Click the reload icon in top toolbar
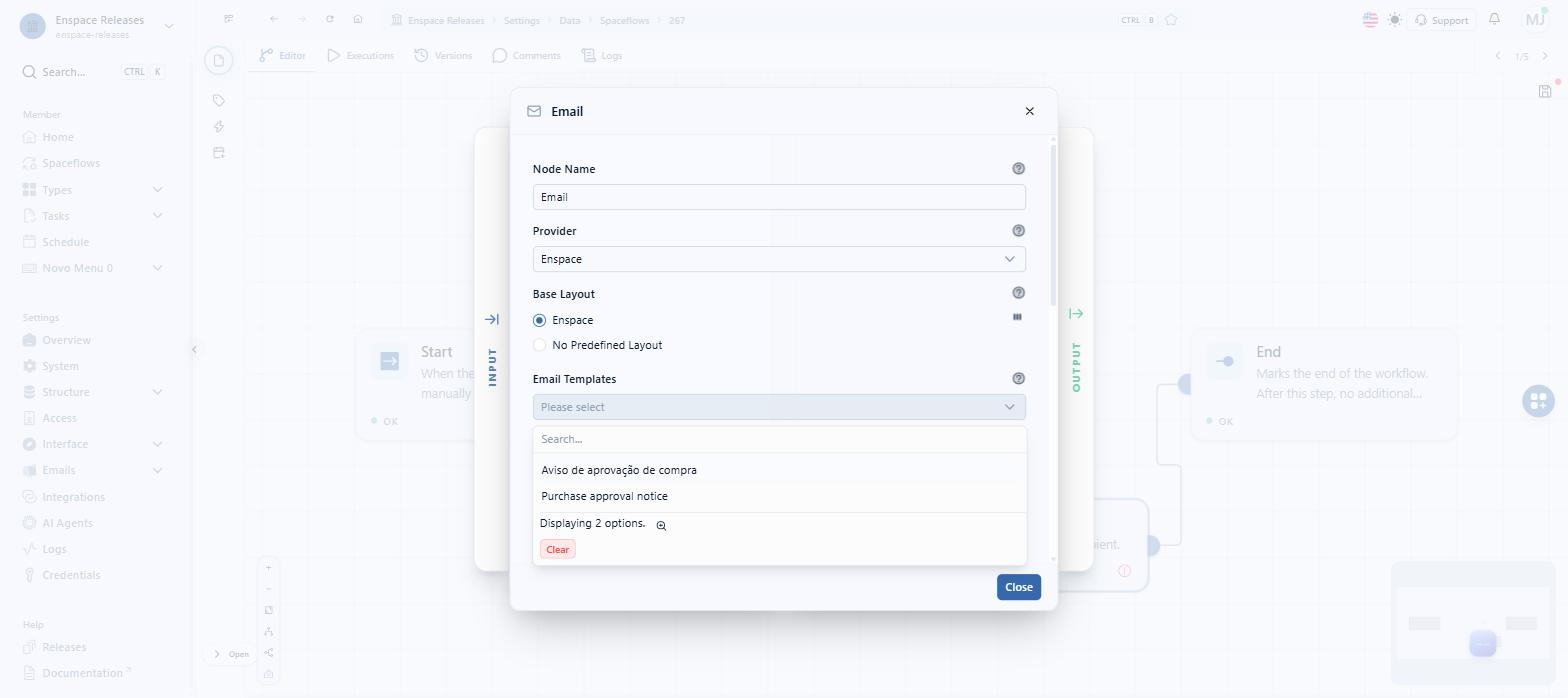The width and height of the screenshot is (1568, 698). point(330,19)
